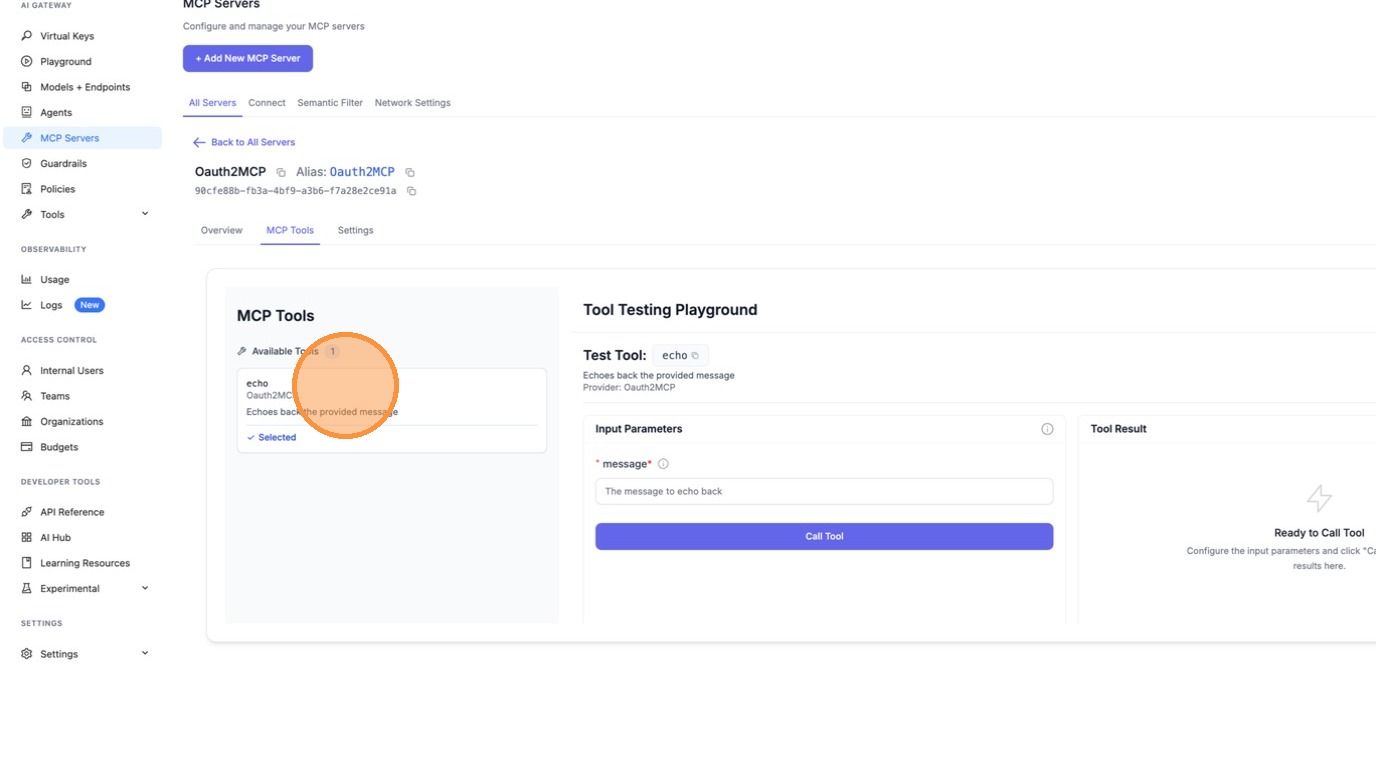Image resolution: width=1376 pixels, height=769 pixels.
Task: Expand the Settings sidebar section
Action: click(145, 654)
